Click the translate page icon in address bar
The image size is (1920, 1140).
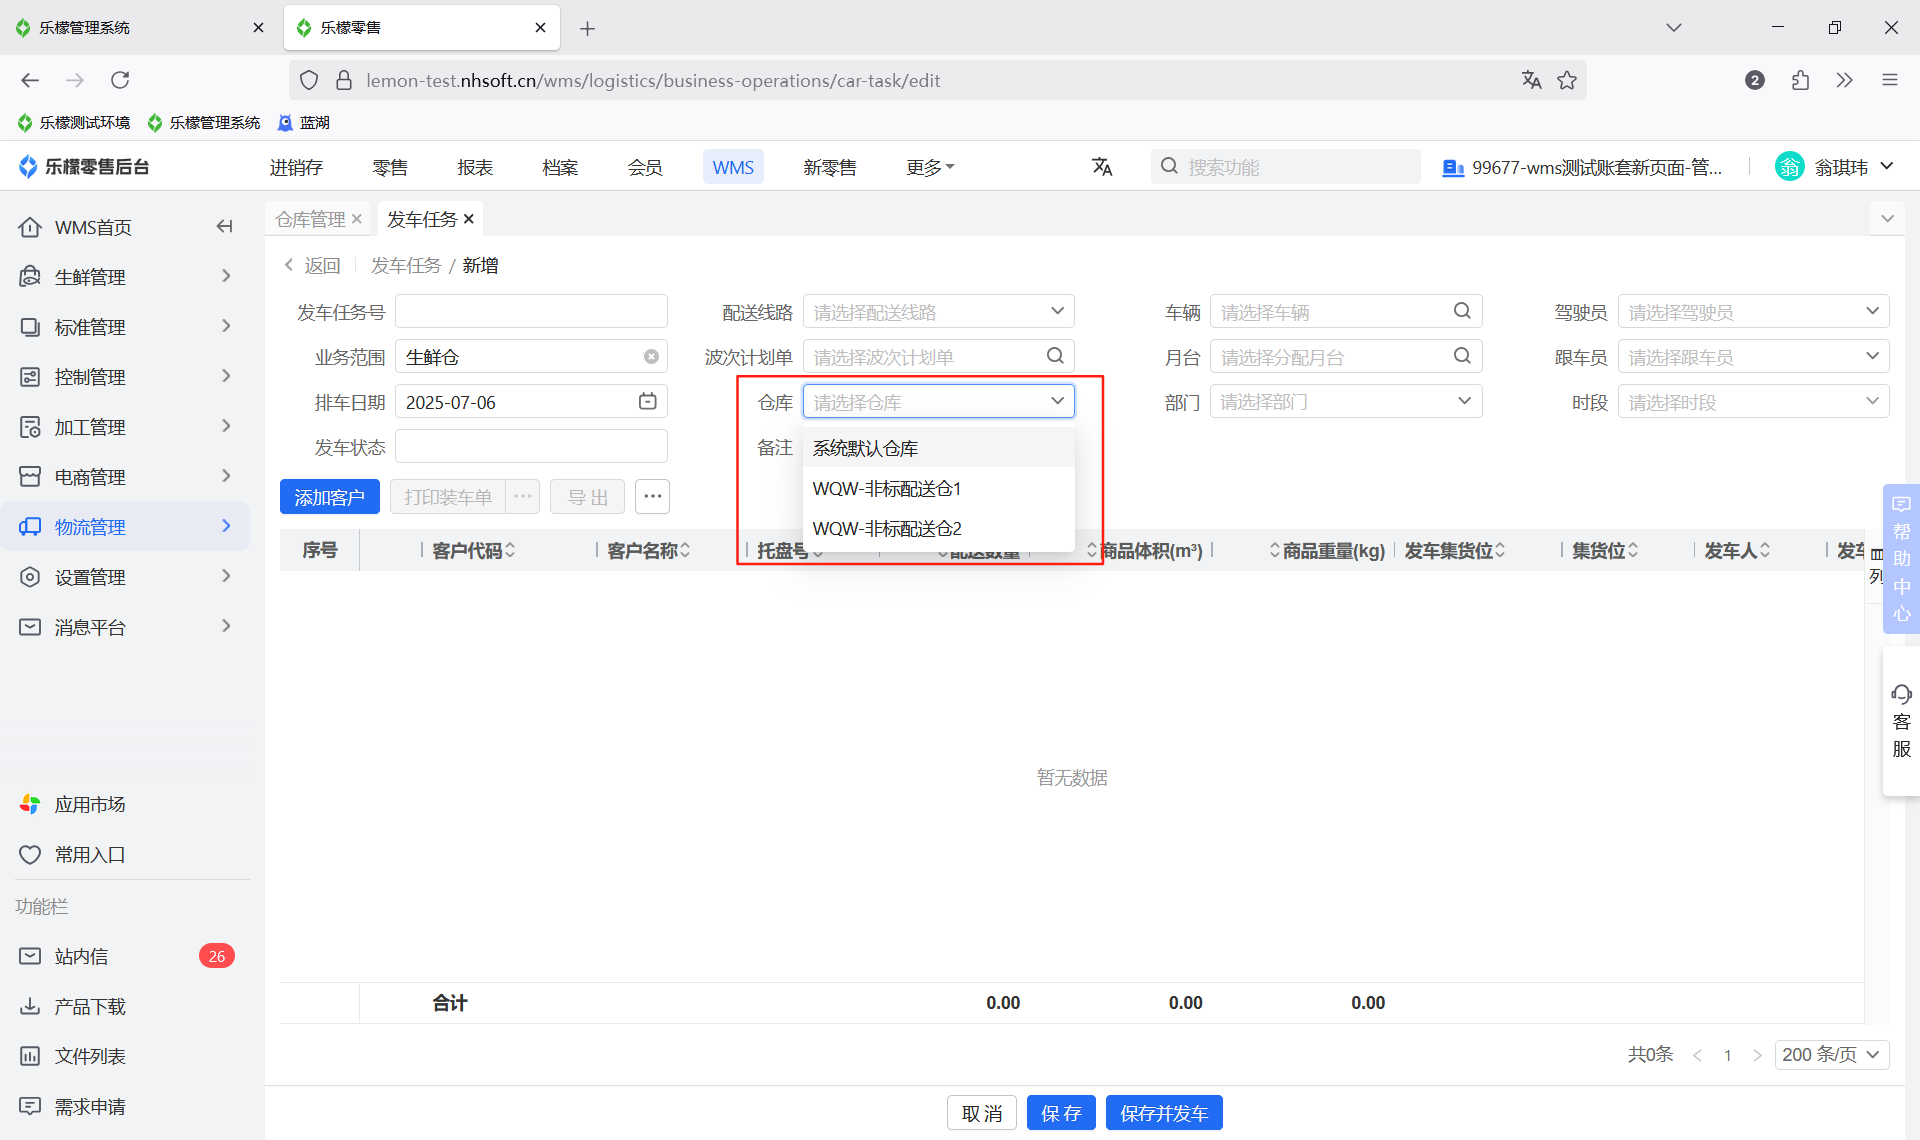pyautogui.click(x=1531, y=80)
